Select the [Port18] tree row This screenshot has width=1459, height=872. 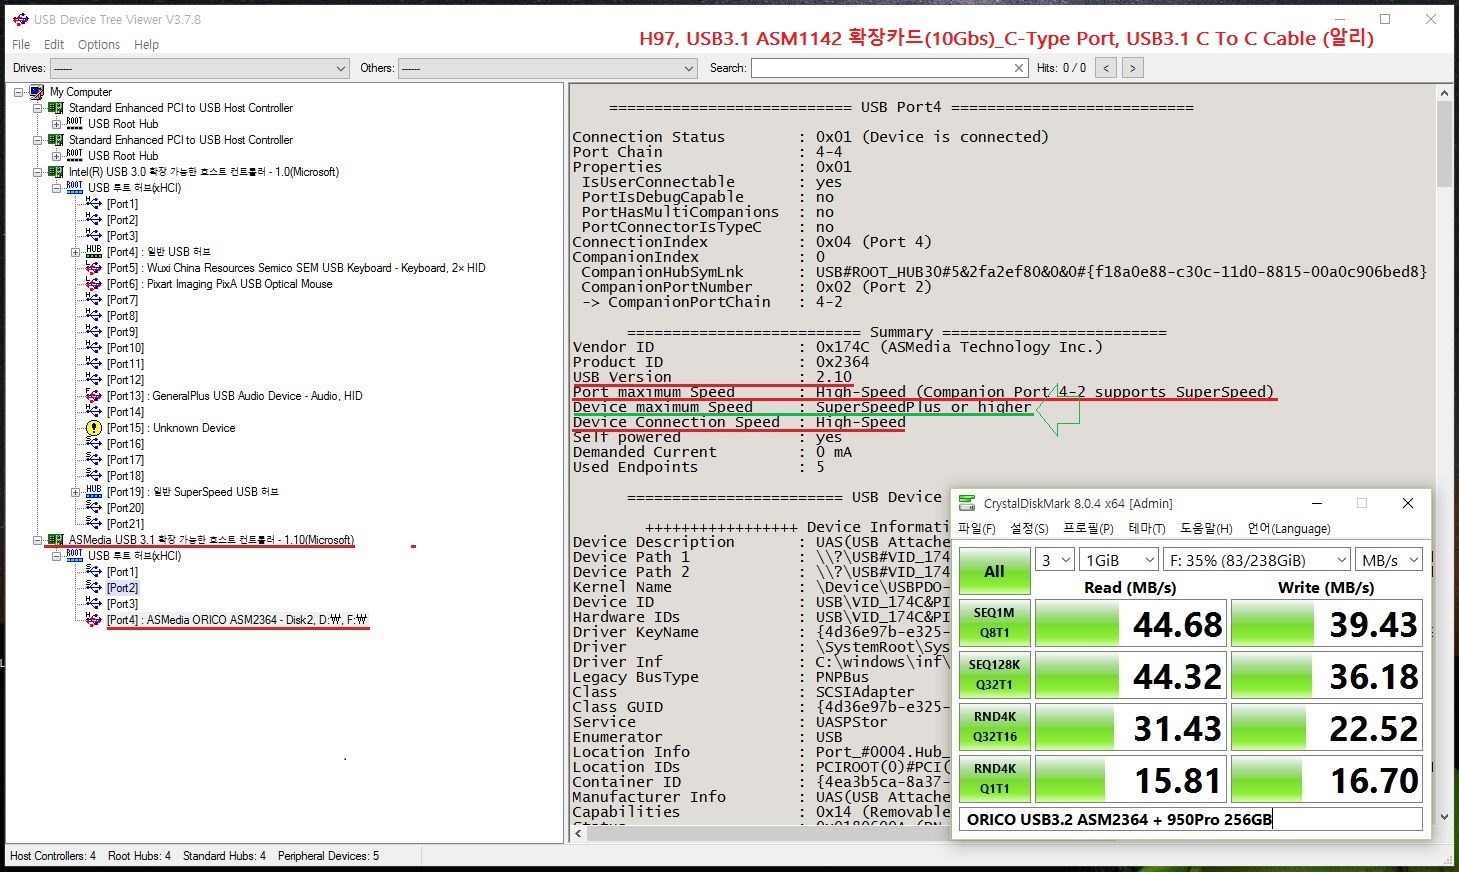click(126, 476)
